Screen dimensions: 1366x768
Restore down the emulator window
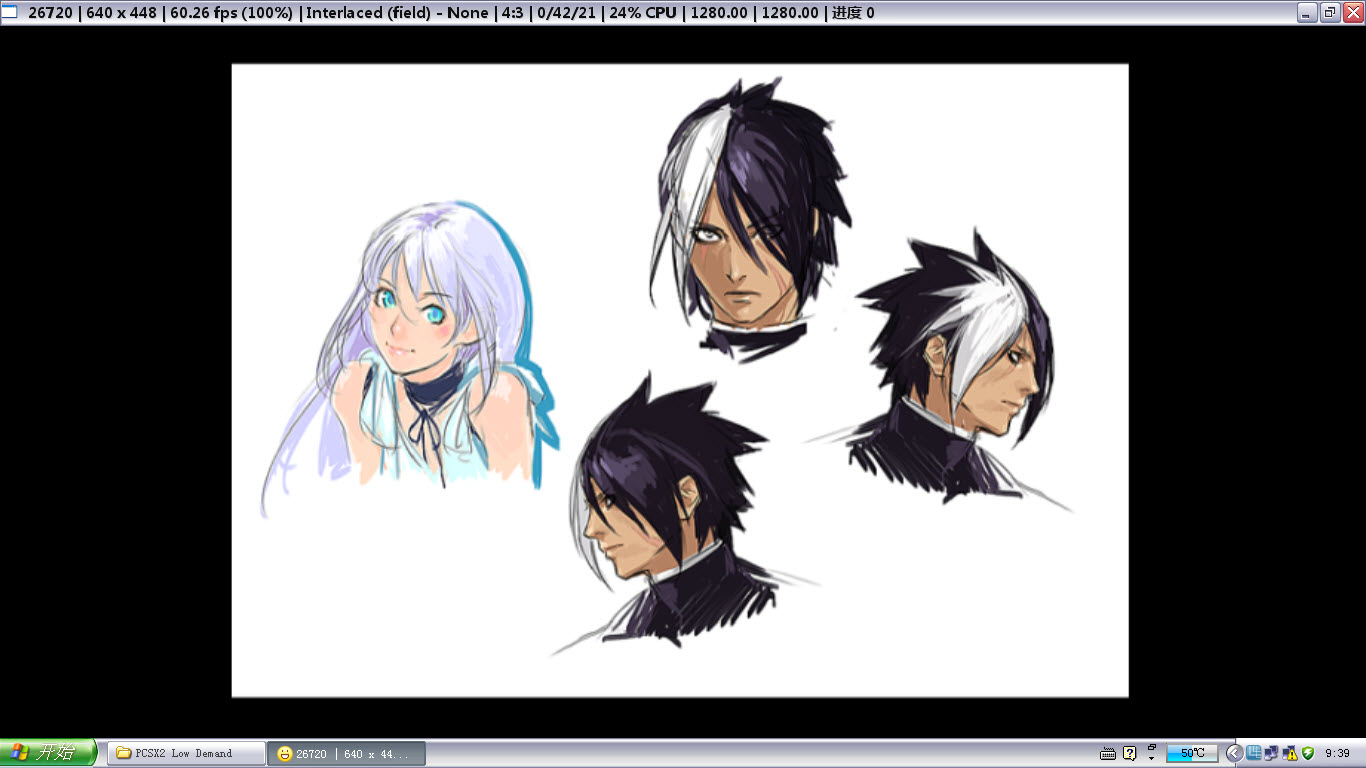click(1330, 13)
